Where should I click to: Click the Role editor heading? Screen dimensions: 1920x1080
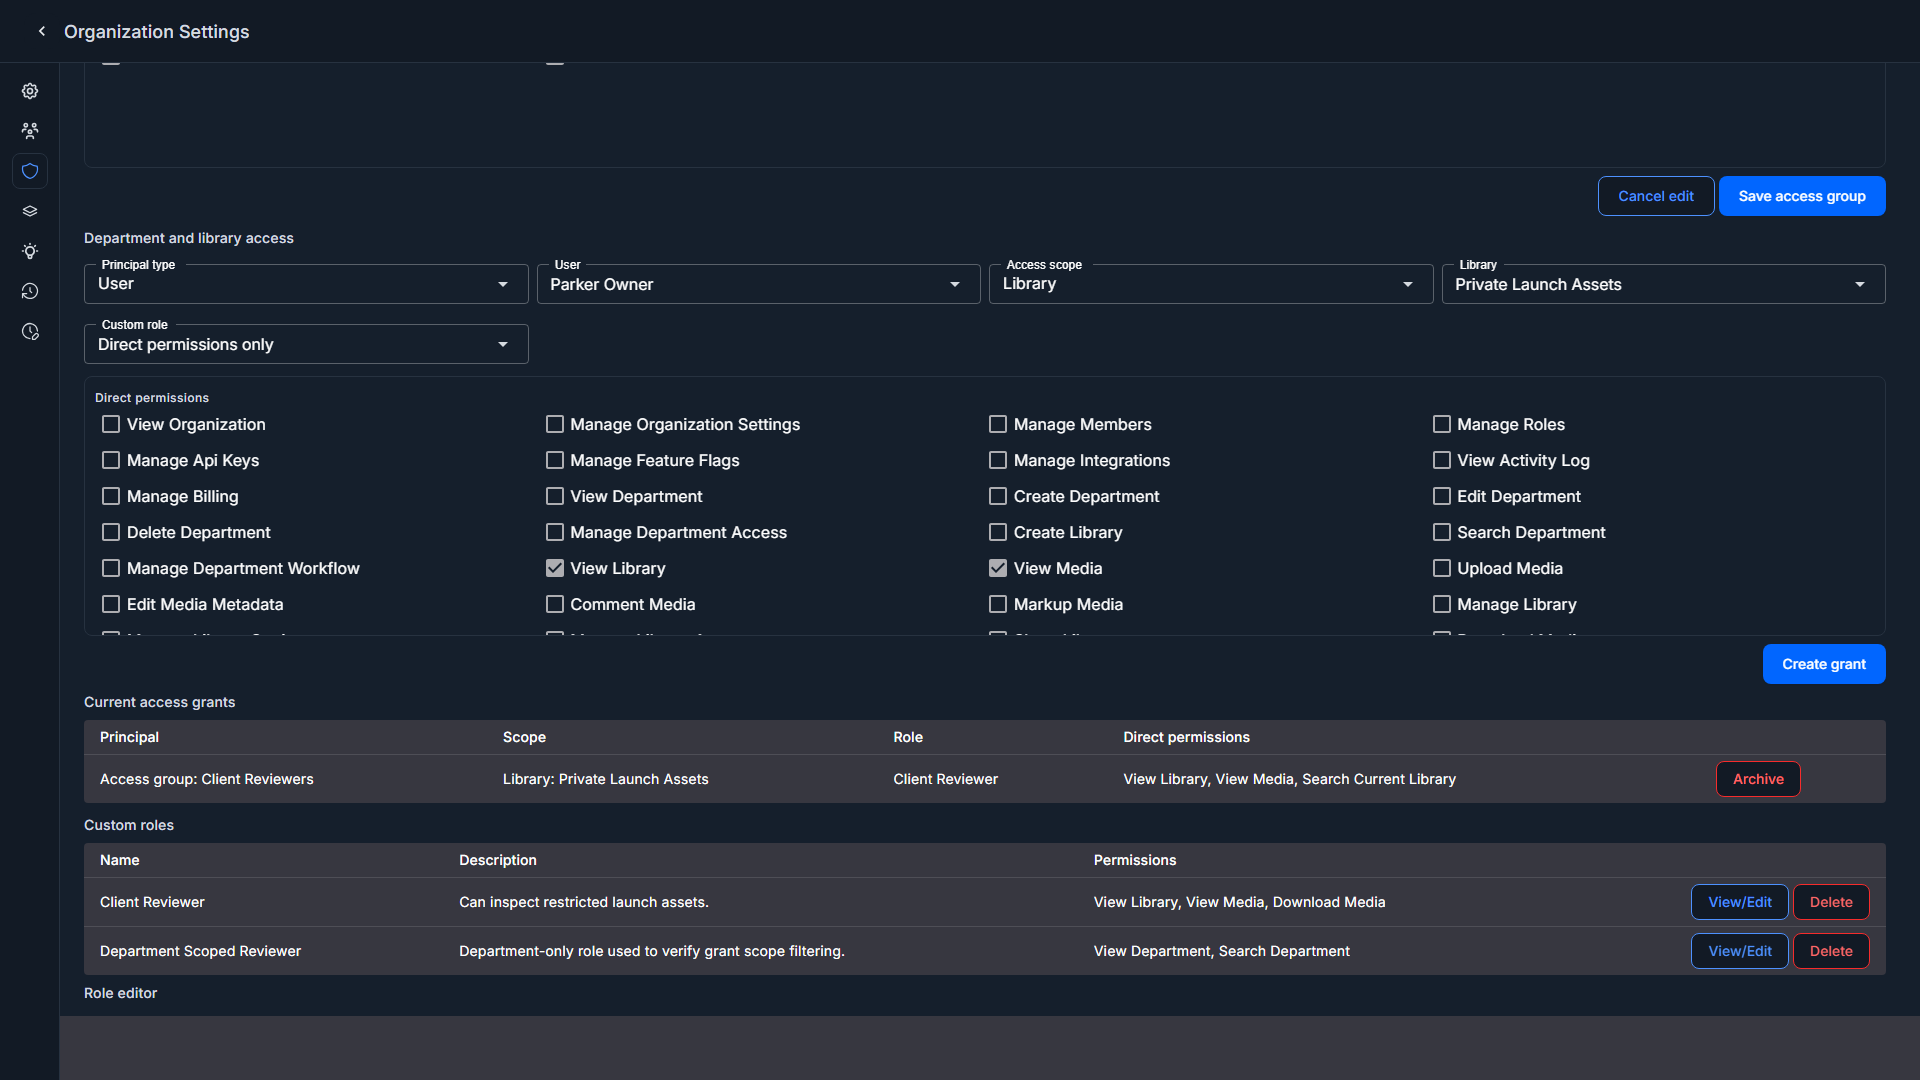point(120,993)
